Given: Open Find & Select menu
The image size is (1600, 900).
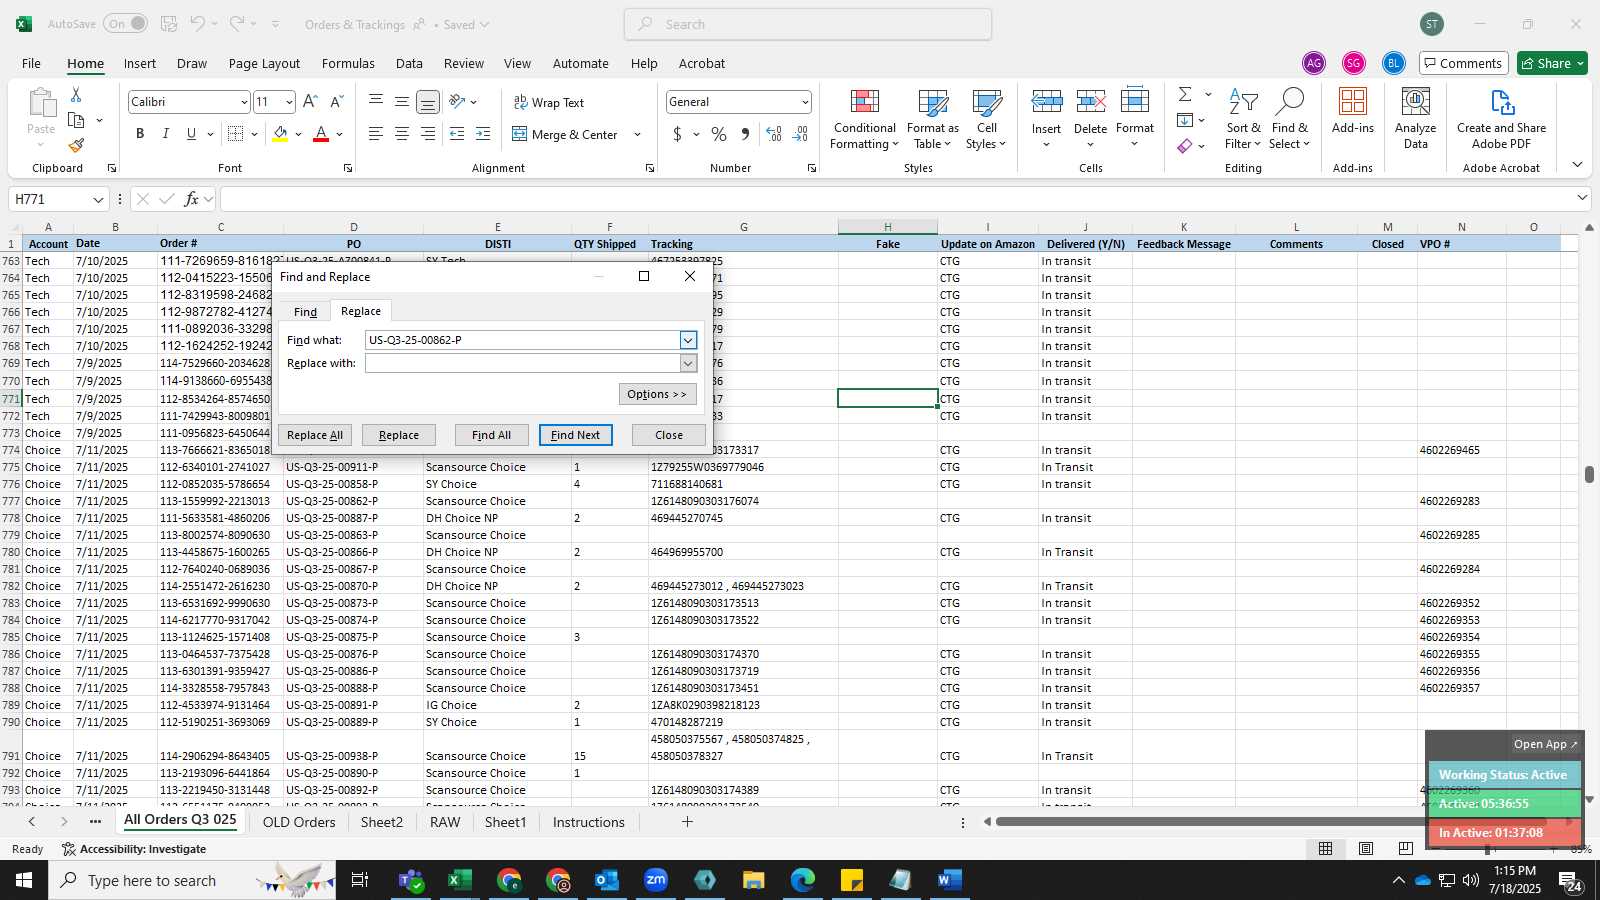Looking at the screenshot, I should [x=1290, y=120].
